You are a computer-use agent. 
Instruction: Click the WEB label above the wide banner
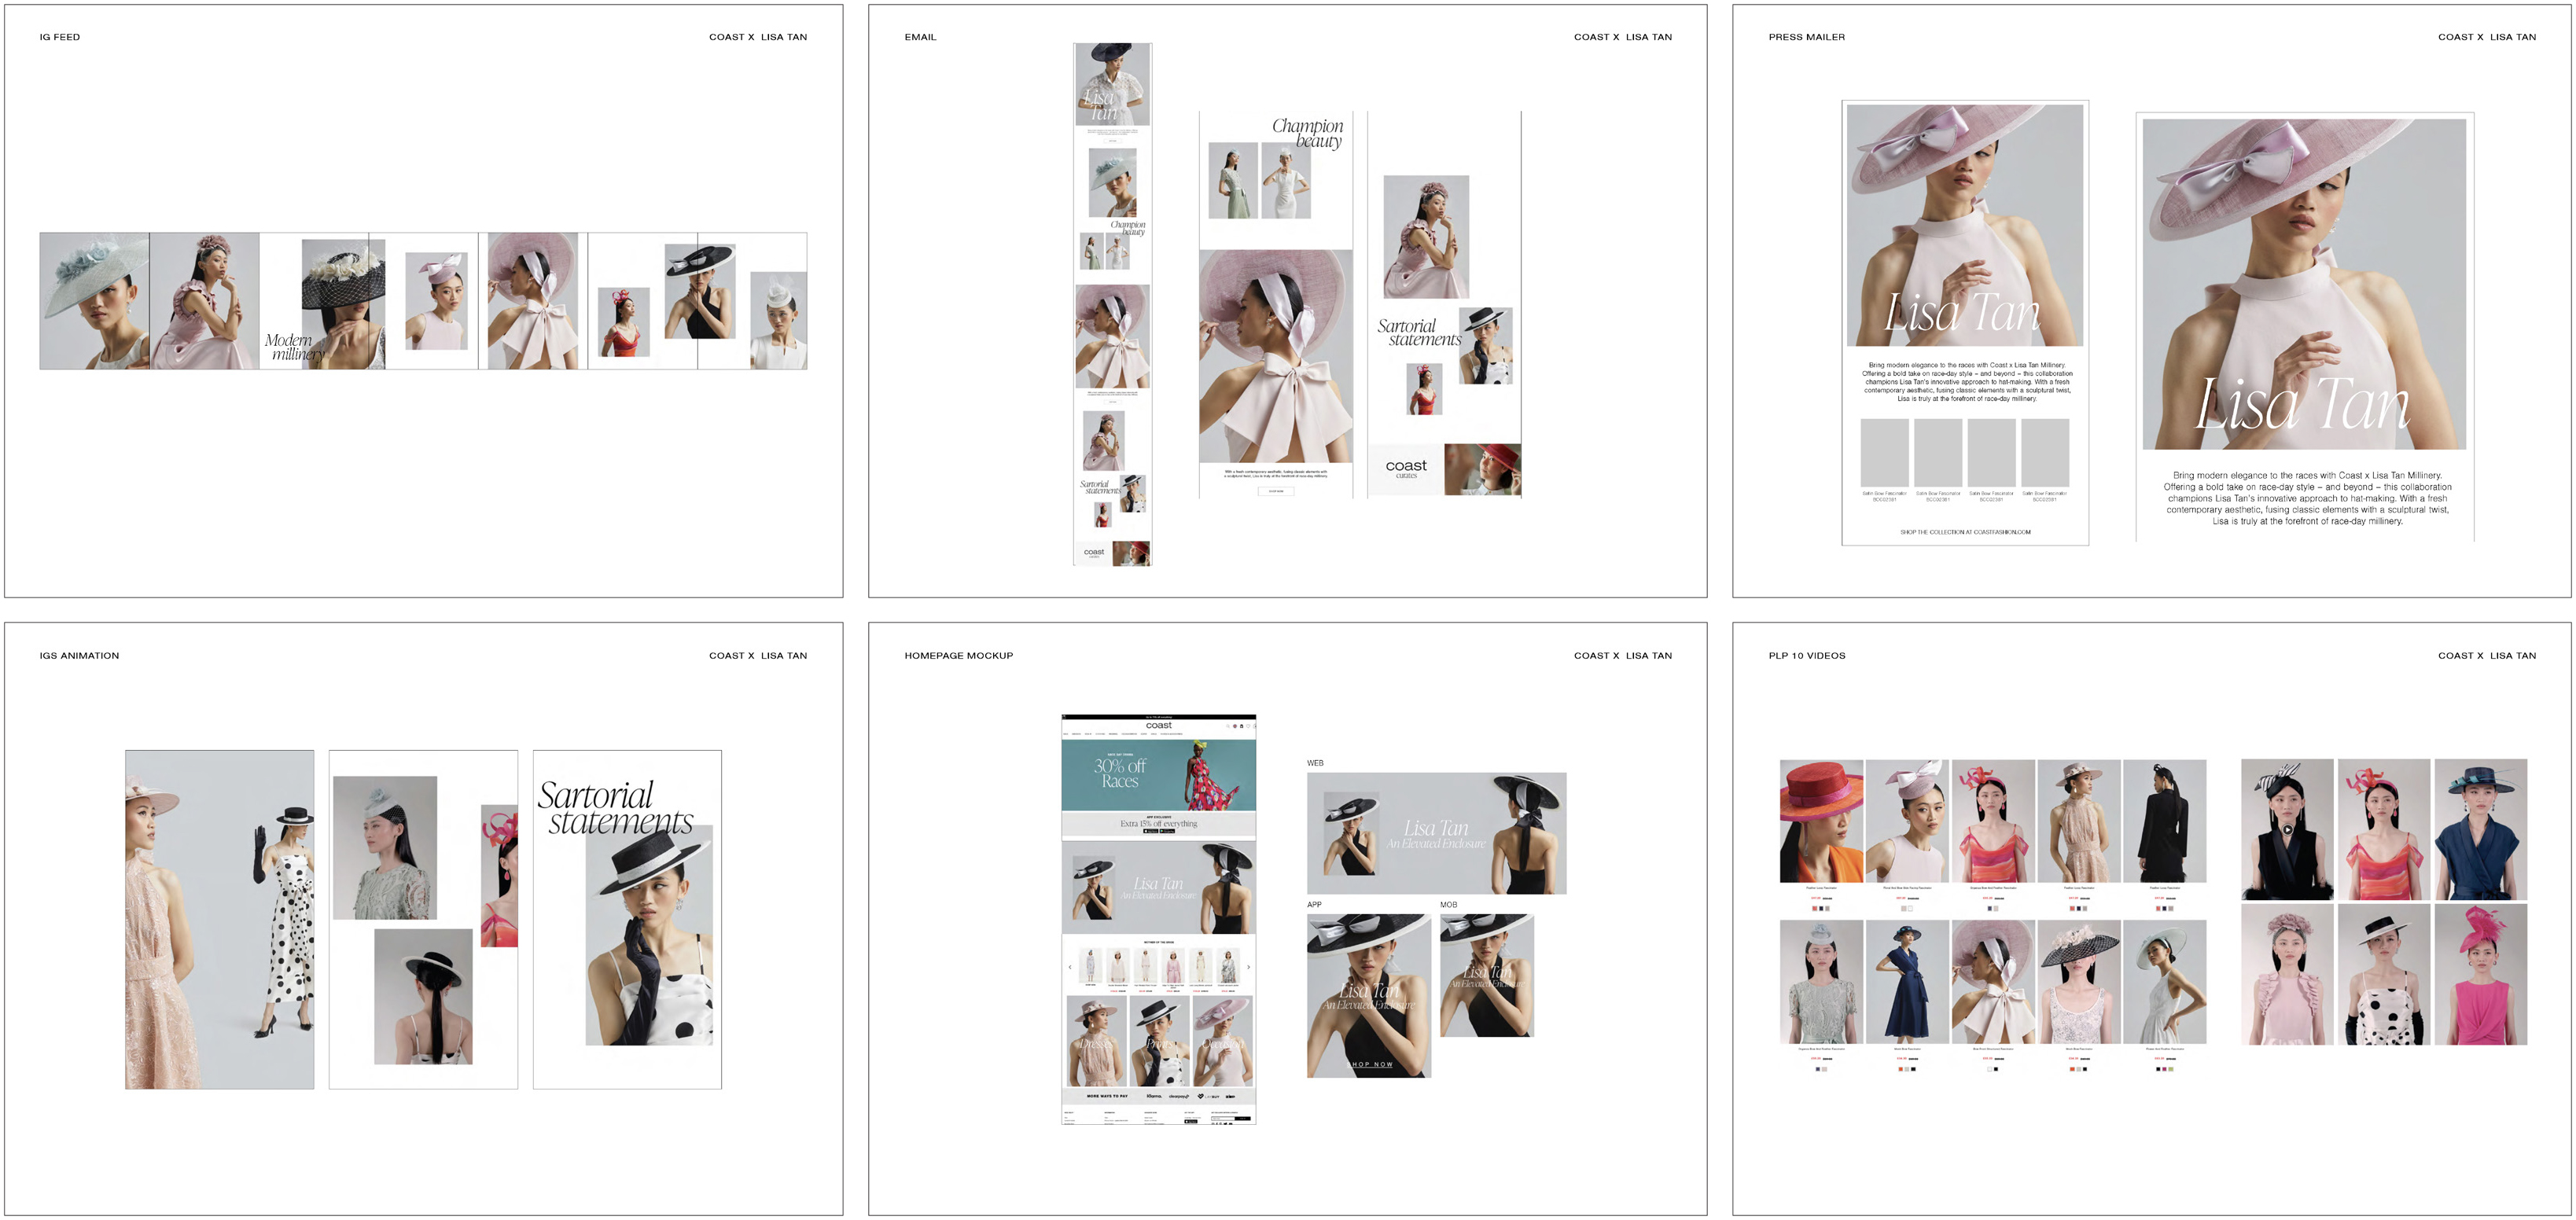(1315, 763)
